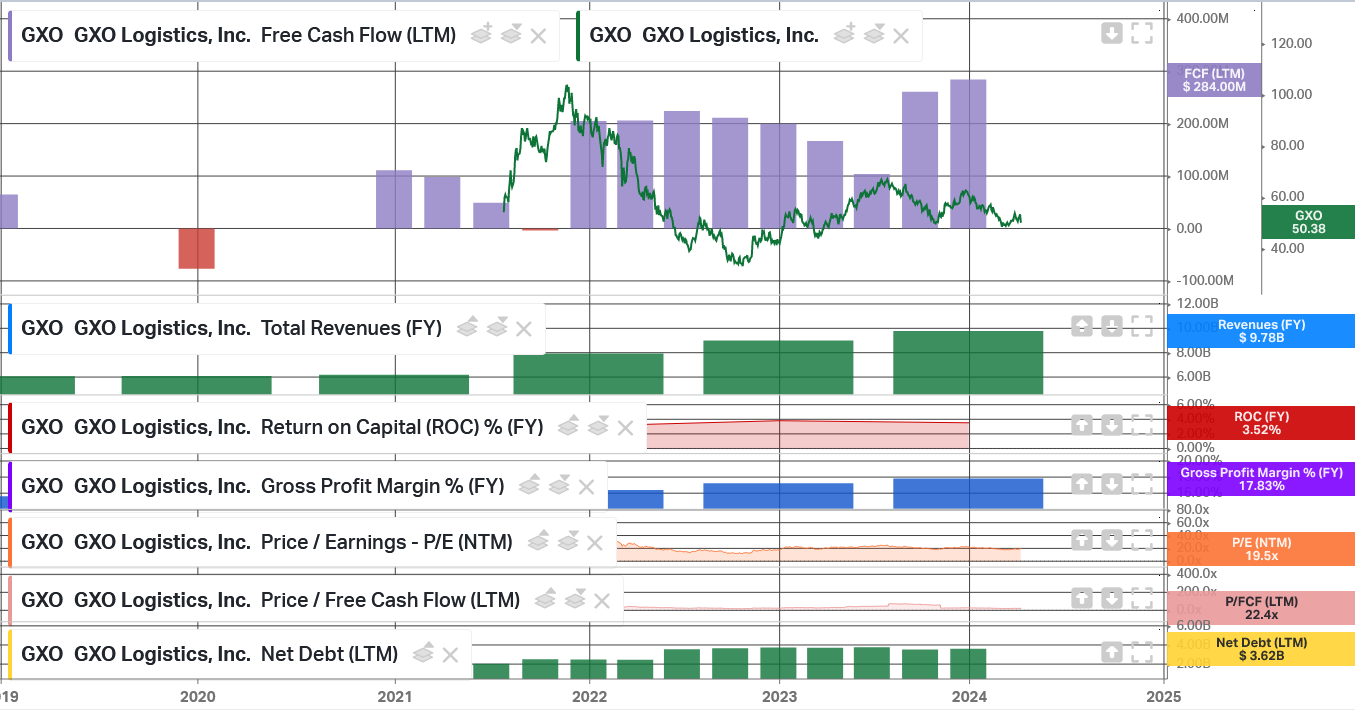
Task: Click the 2022 label on the time axis
Action: point(589,696)
